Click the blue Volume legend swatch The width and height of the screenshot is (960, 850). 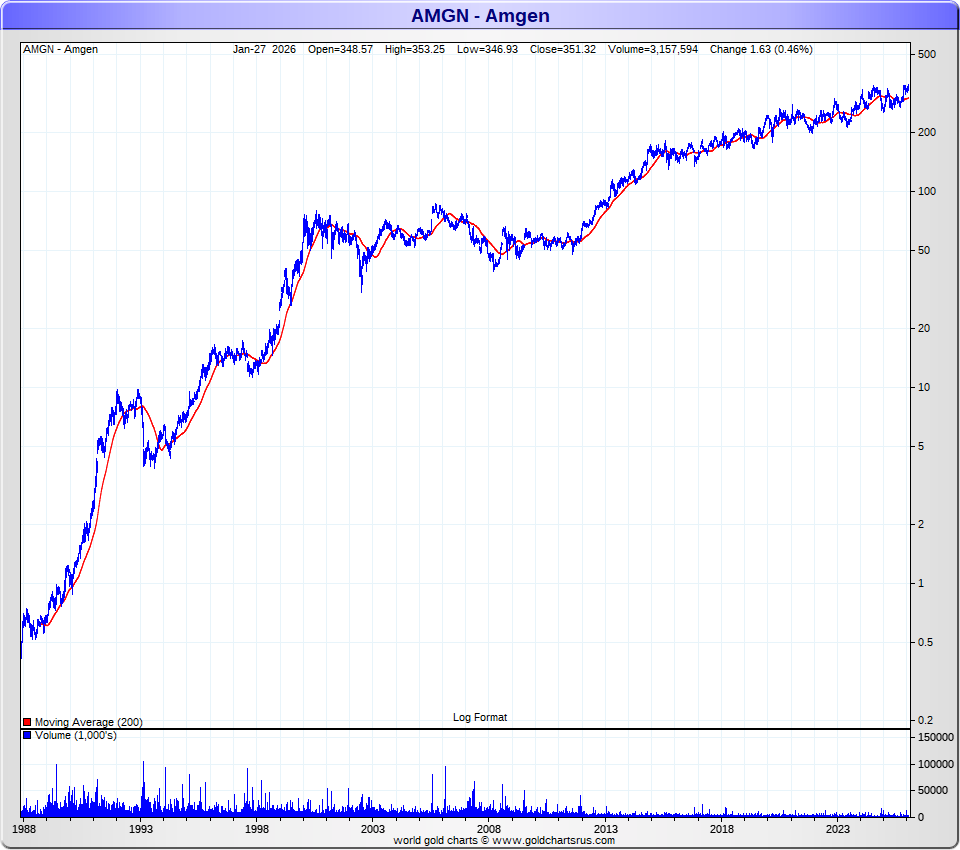click(27, 735)
